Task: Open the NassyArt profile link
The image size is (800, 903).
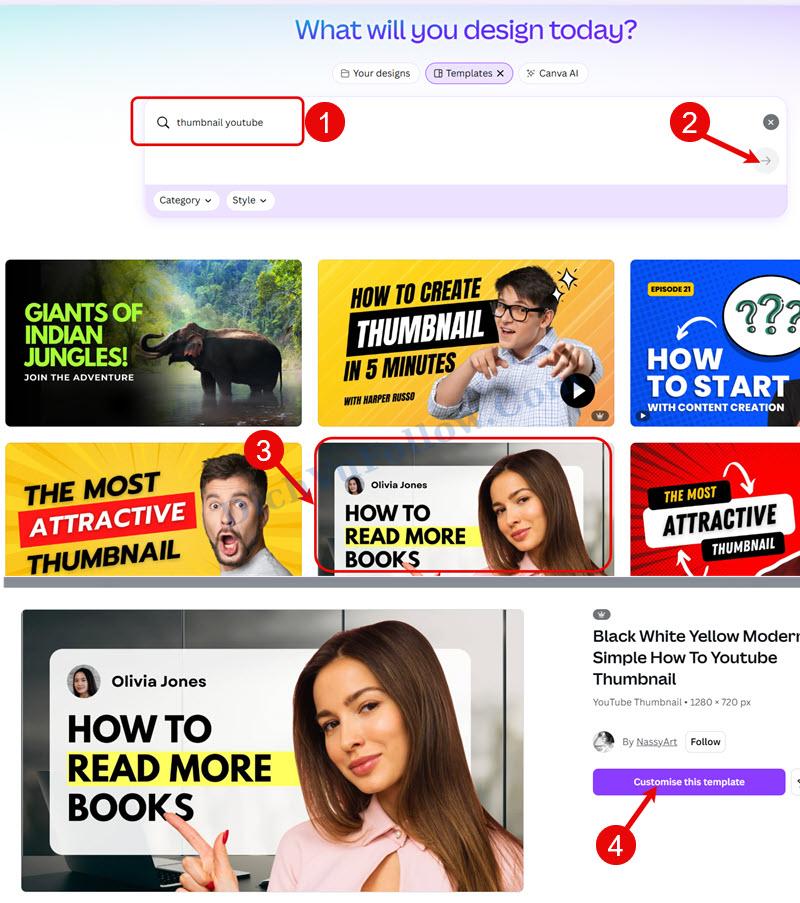Action: (657, 742)
